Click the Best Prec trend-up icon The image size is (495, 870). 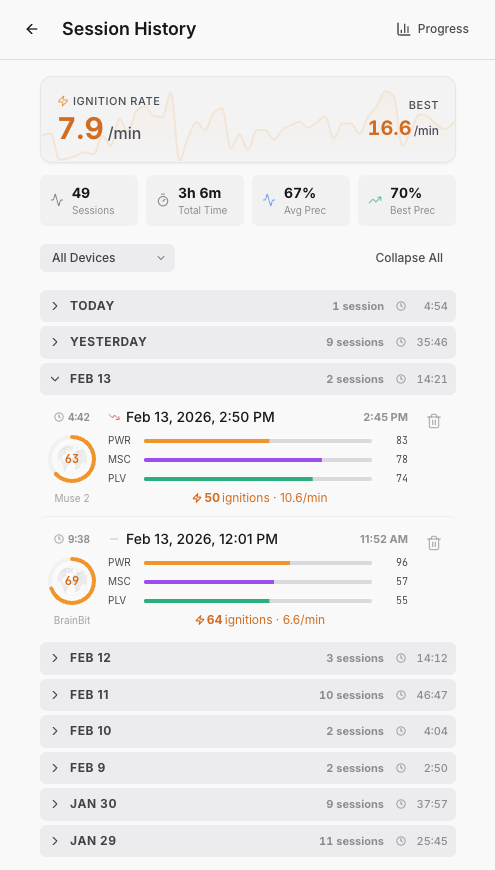tap(375, 200)
